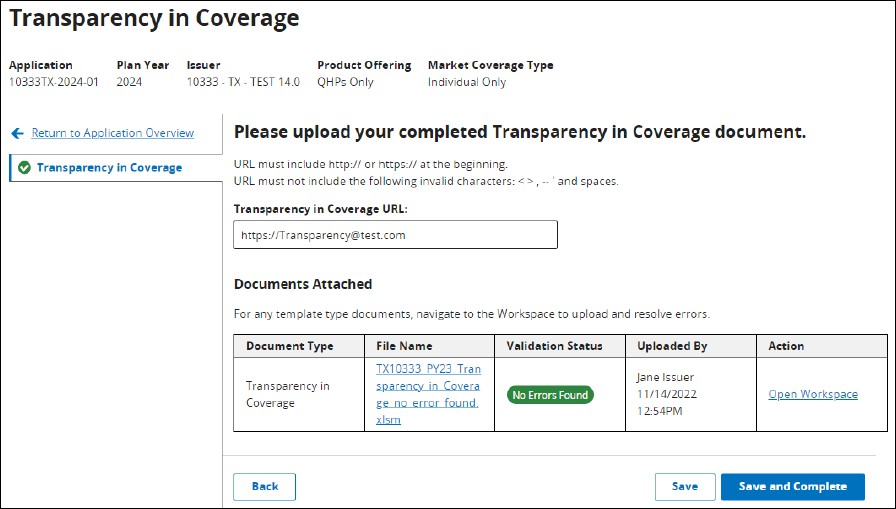The width and height of the screenshot is (896, 509).
Task: Click the Validation Status column header
Action: (x=554, y=346)
